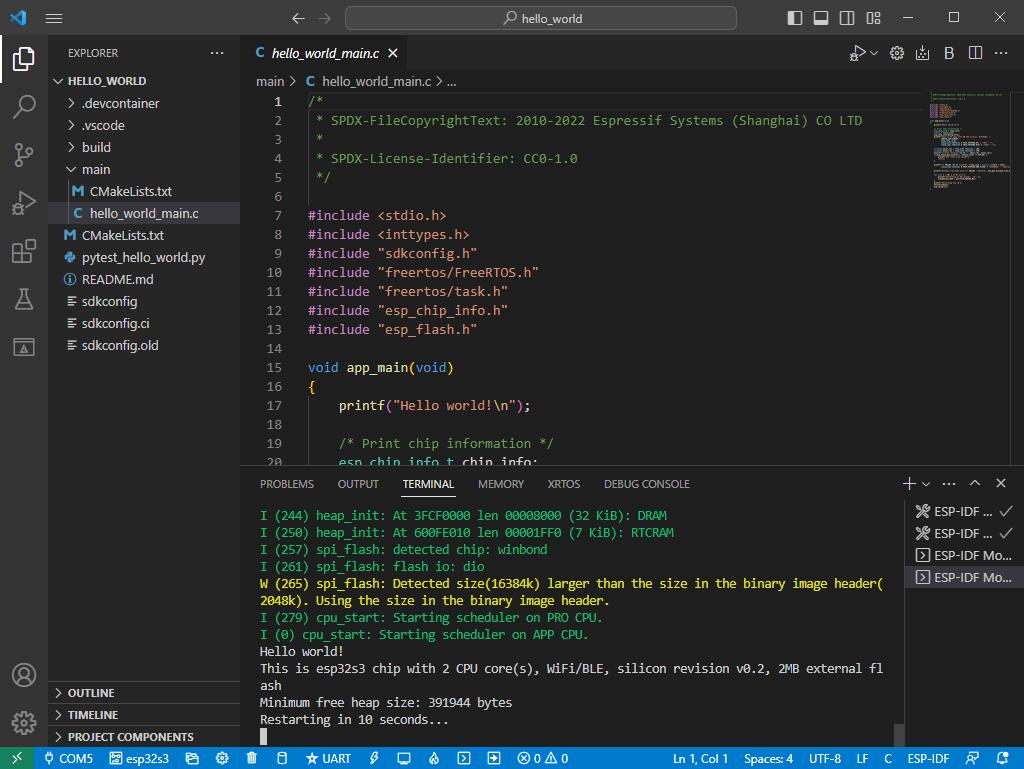Click the hello_world command center search box
Viewport: 1024px width, 769px height.
click(541, 18)
